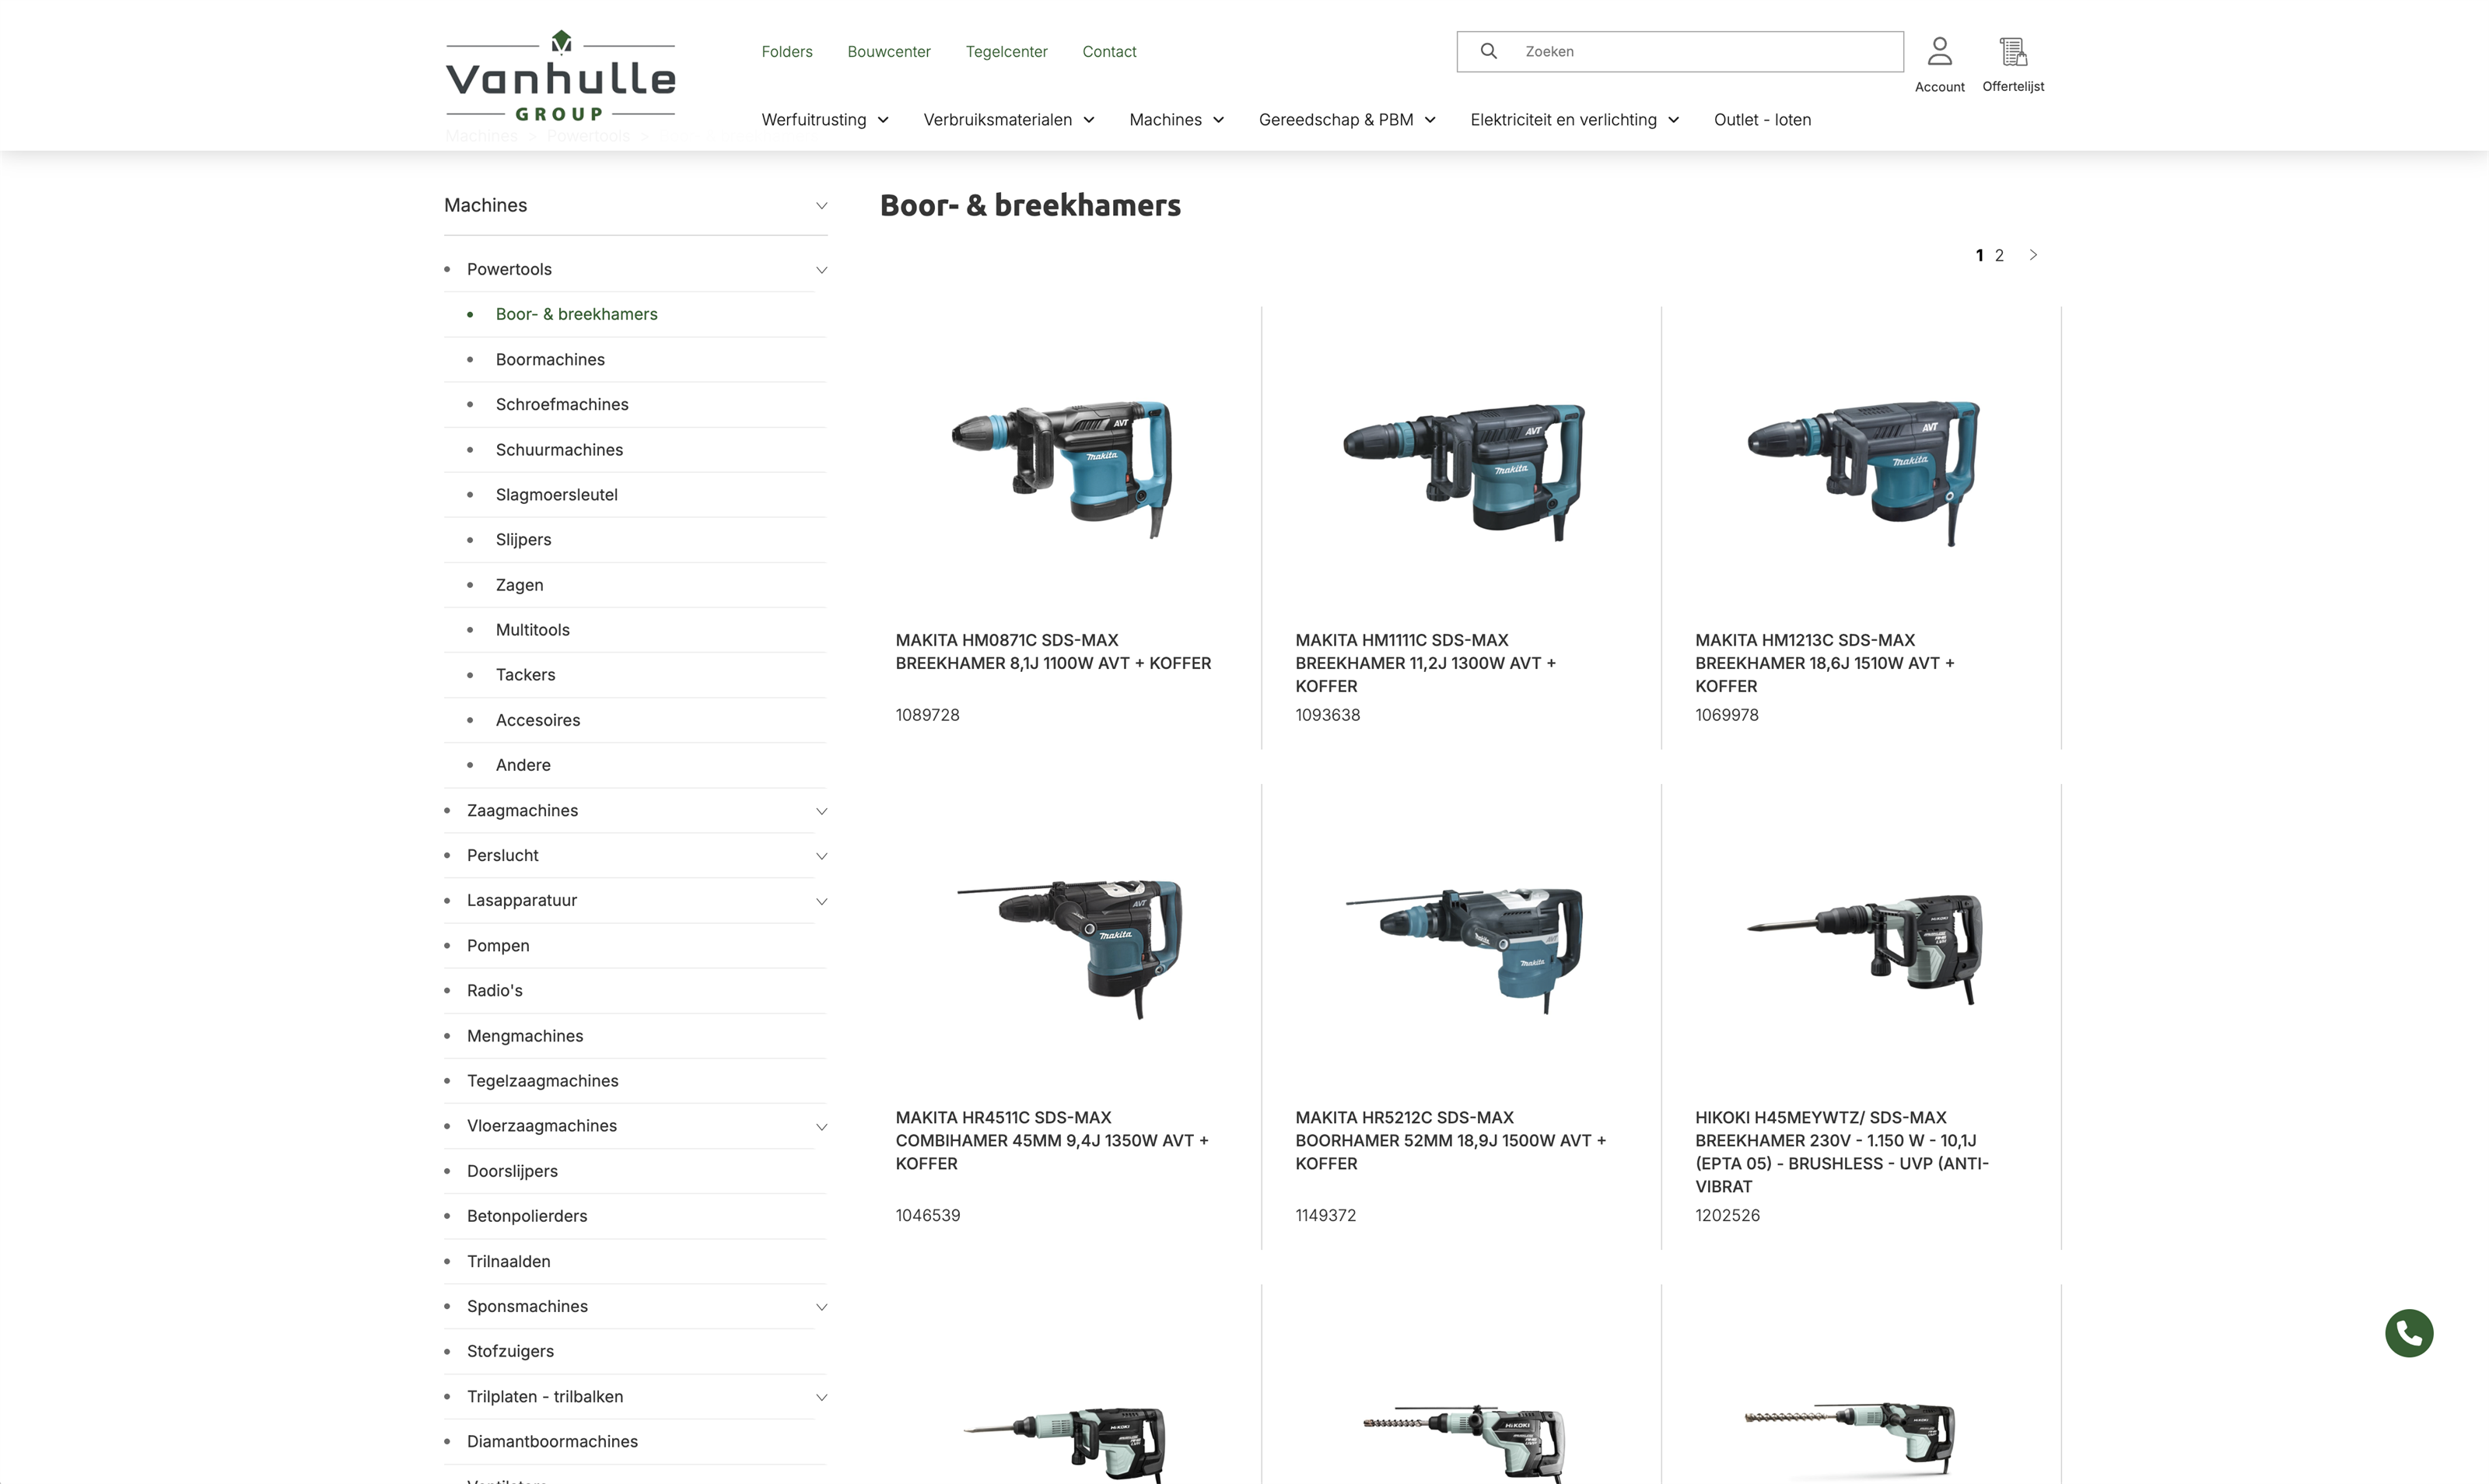
Task: Select Outlet - loten menu item
Action: point(1762,120)
